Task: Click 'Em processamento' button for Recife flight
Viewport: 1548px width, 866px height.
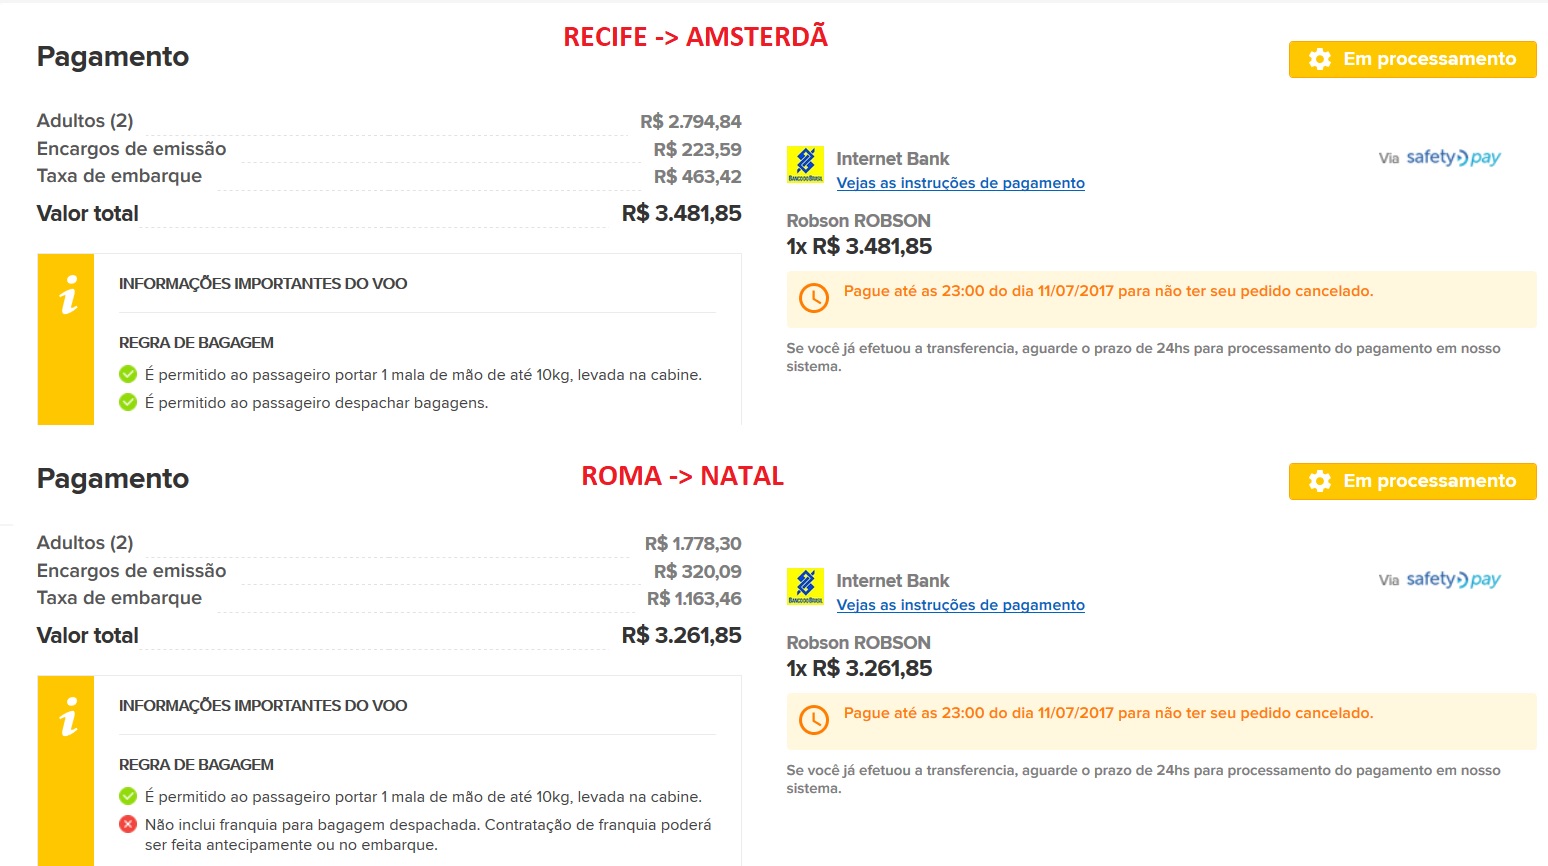Action: coord(1412,59)
